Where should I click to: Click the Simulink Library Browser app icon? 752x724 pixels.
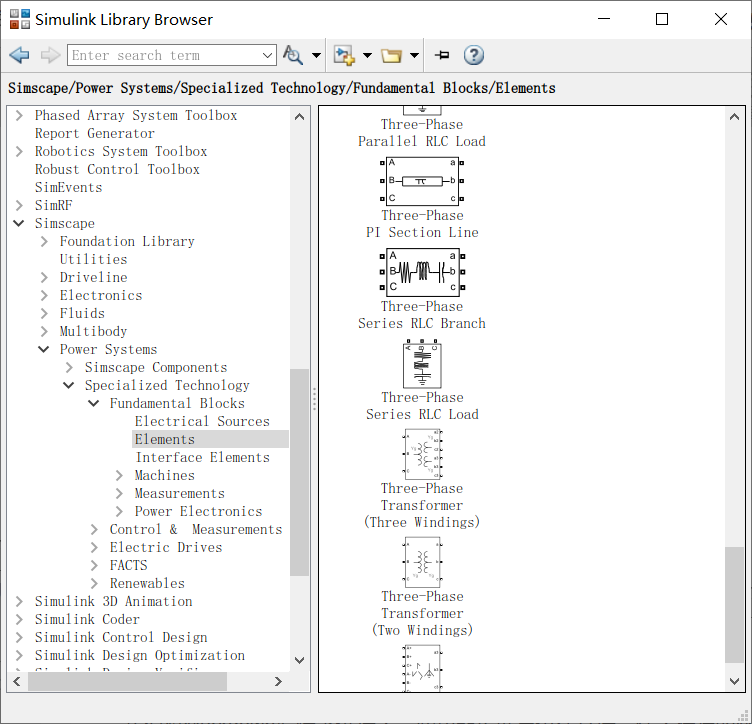[20, 19]
